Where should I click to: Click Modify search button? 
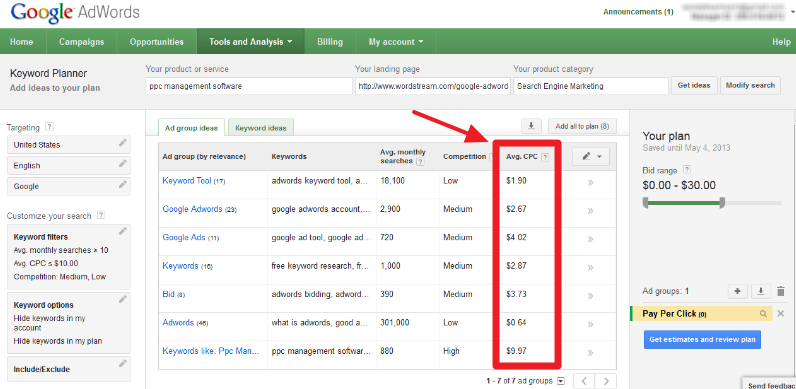tap(750, 85)
